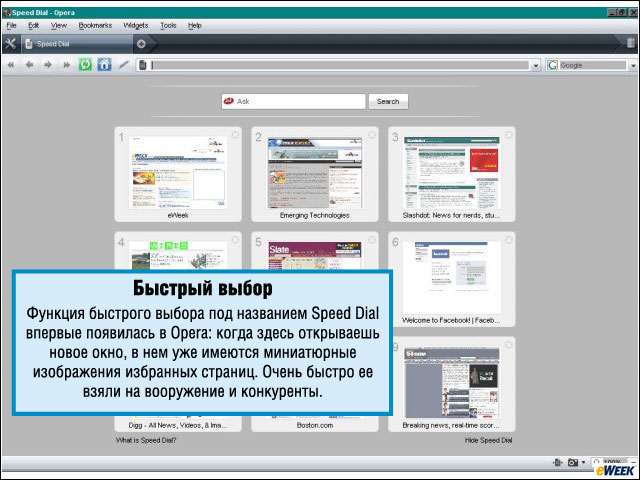
Task: Remove the Wired speed dial entry
Action: coord(235,240)
